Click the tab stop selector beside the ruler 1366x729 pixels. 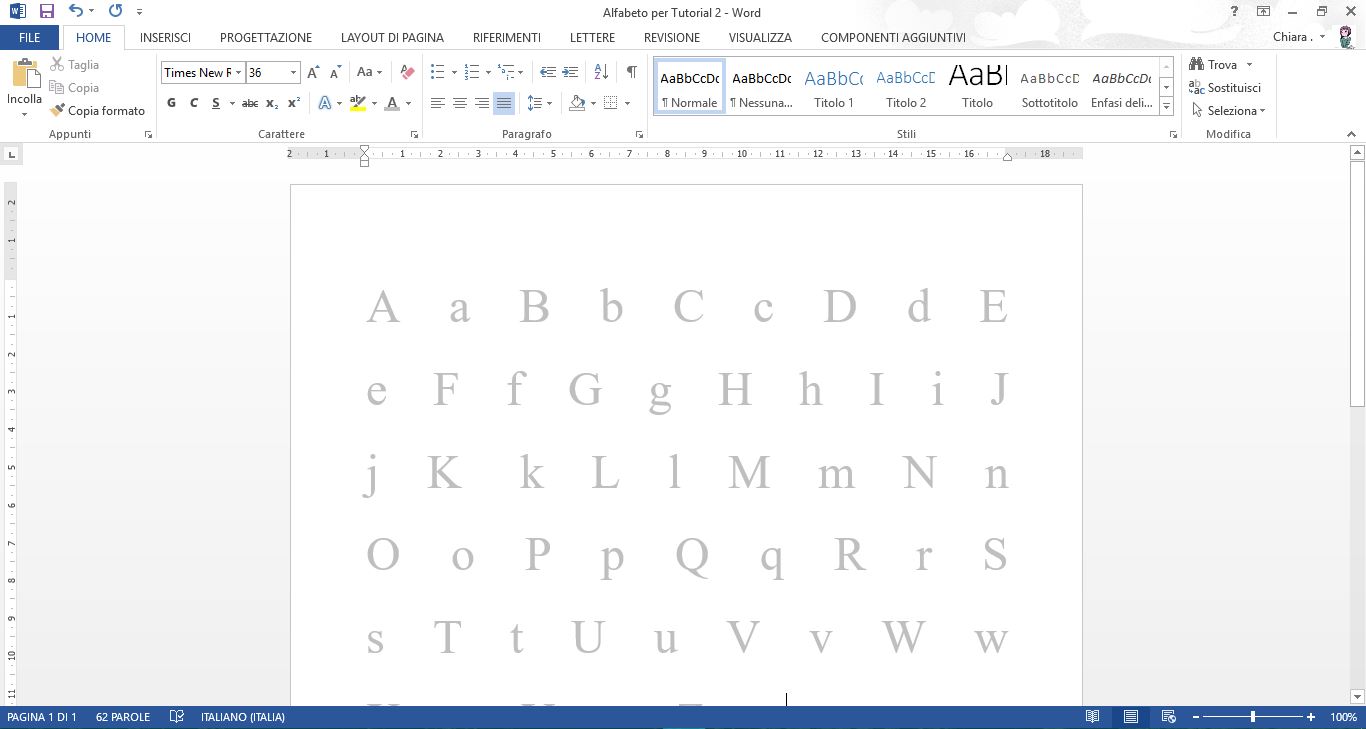[x=12, y=154]
